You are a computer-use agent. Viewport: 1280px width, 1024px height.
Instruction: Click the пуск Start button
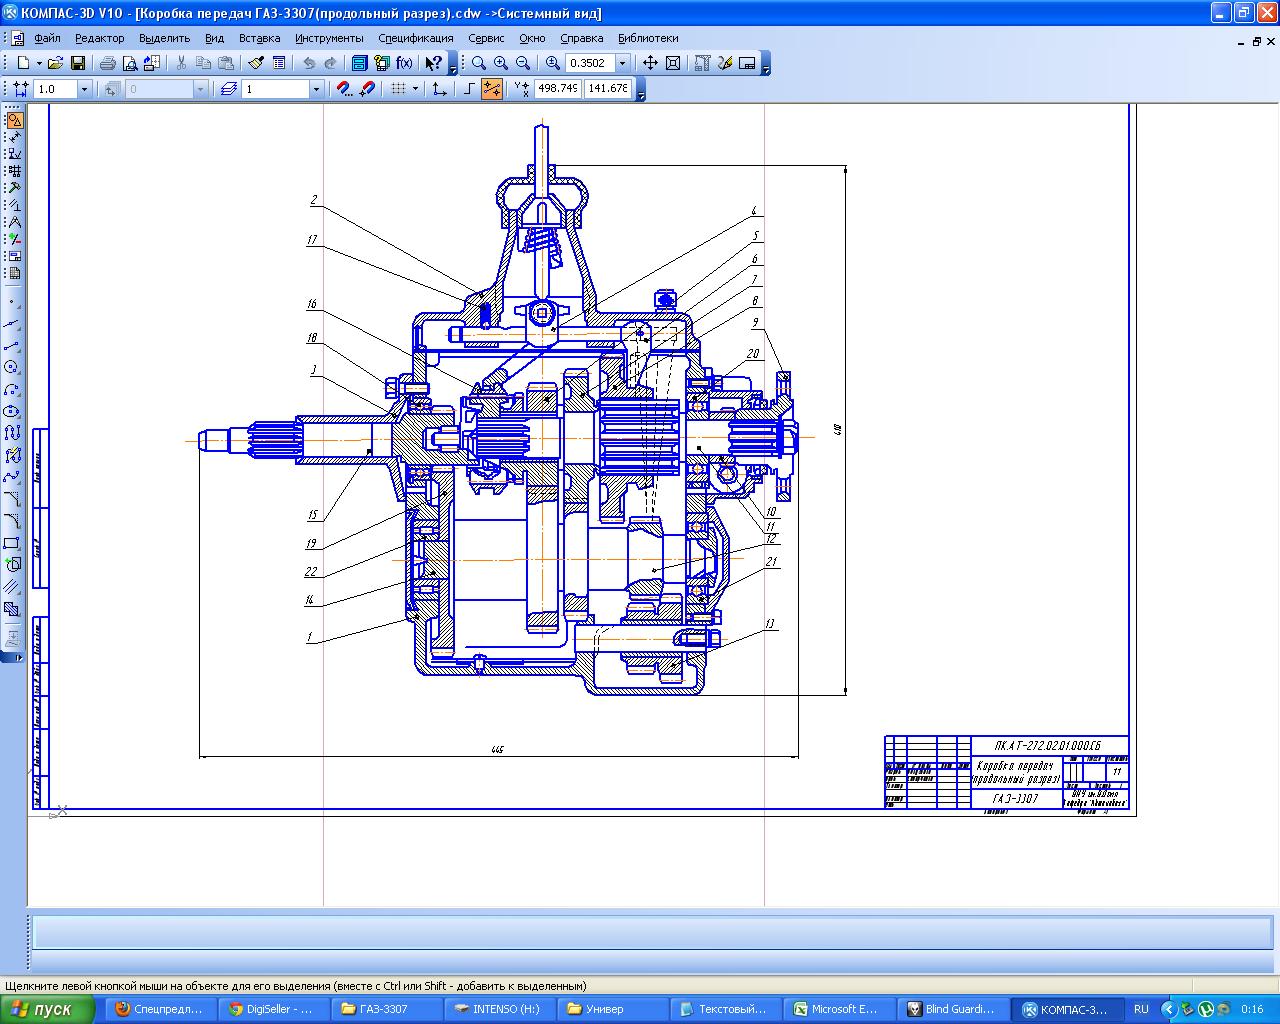coord(47,1009)
